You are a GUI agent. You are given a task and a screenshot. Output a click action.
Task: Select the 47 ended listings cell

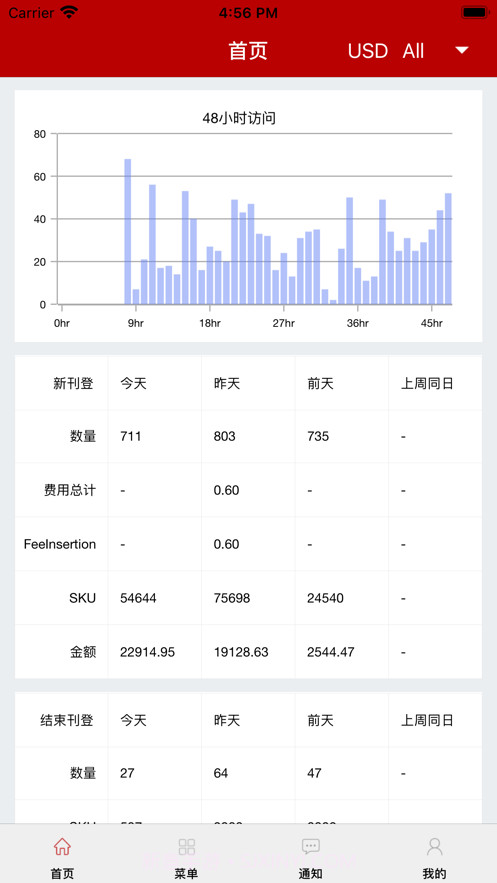pos(314,773)
